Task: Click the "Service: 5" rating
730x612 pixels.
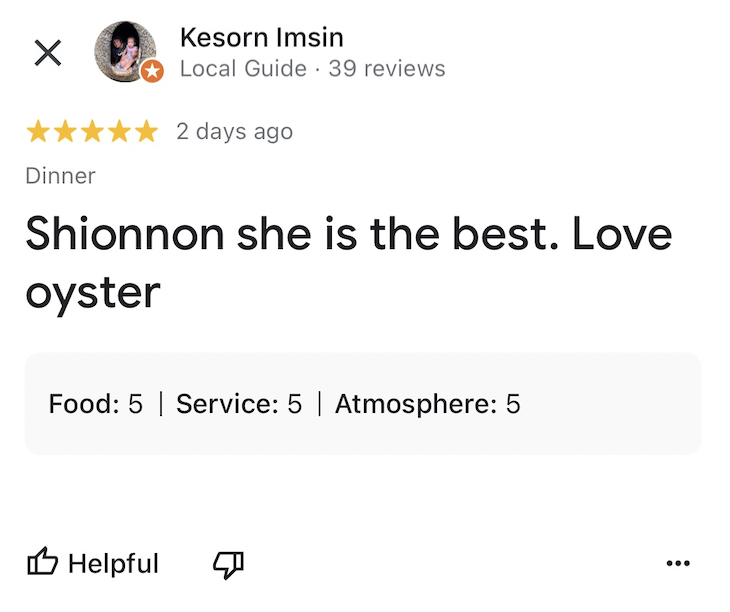Action: tap(239, 404)
